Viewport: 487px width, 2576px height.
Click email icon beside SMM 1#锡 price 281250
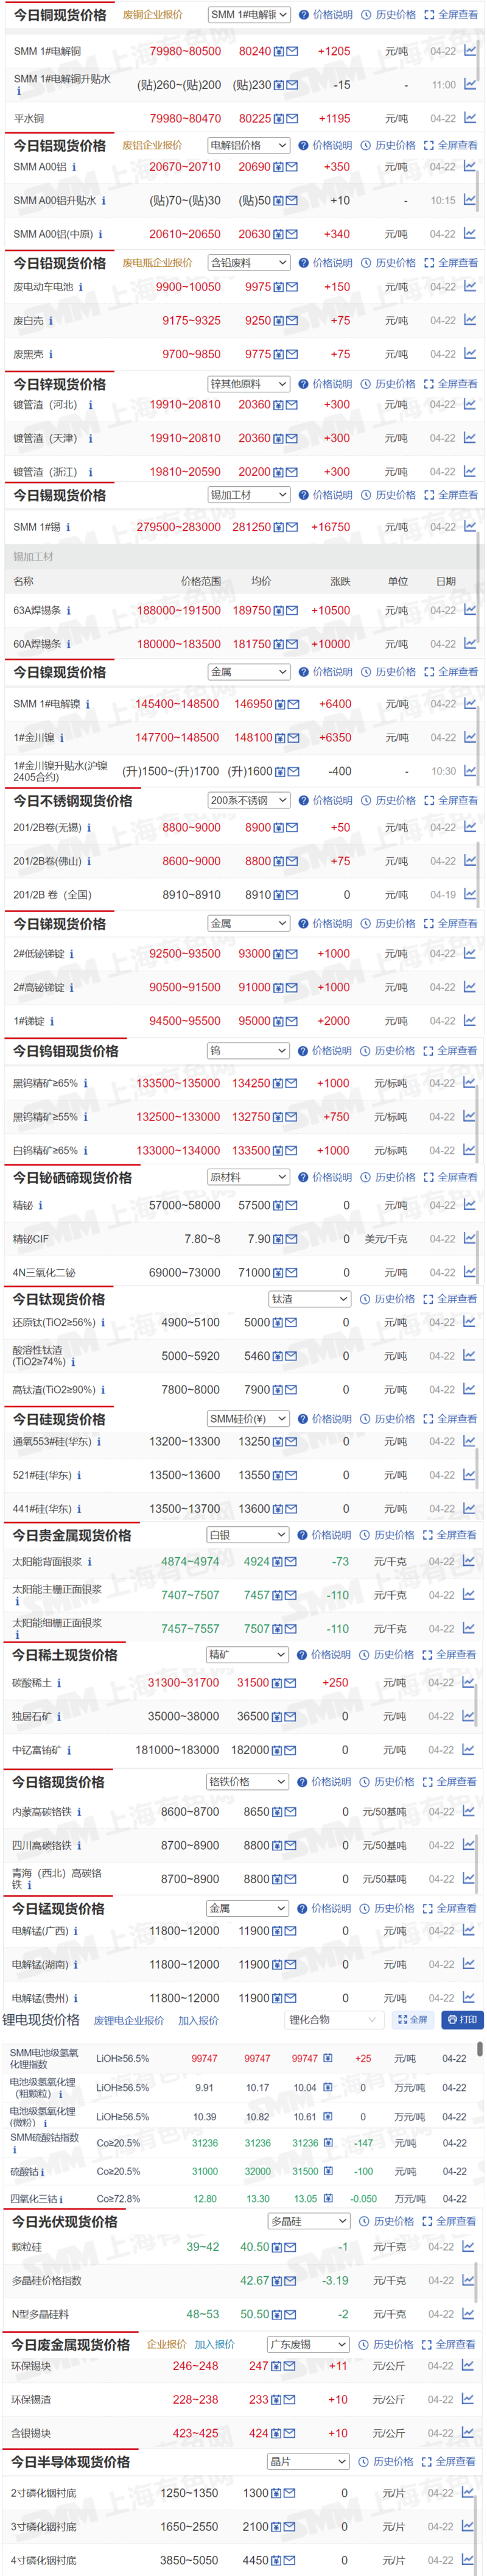(x=292, y=527)
